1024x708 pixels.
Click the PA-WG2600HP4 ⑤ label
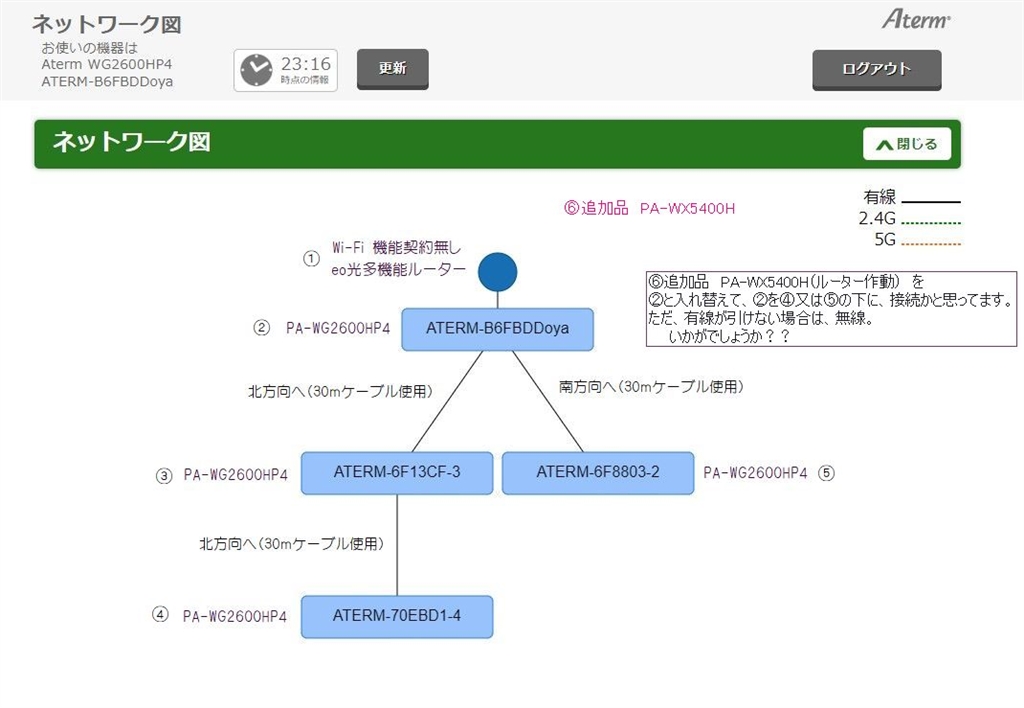pyautogui.click(x=769, y=473)
